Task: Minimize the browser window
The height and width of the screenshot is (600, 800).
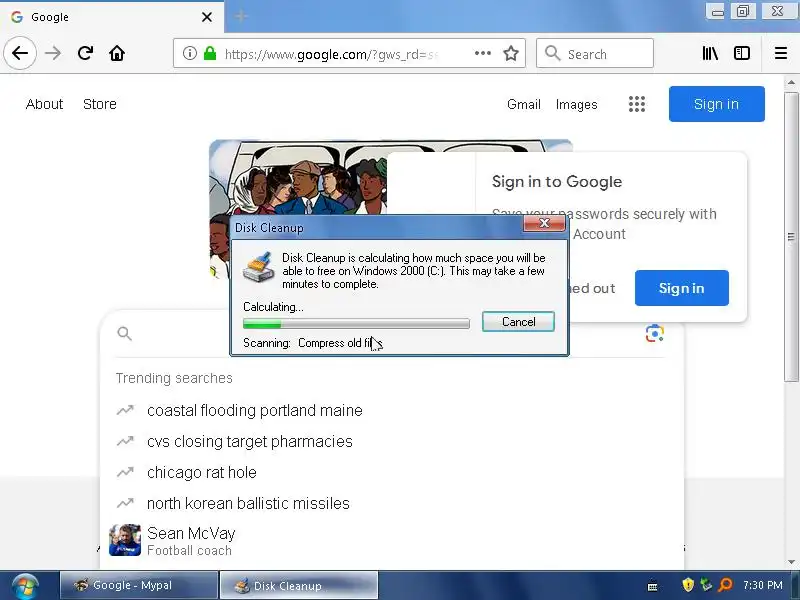Action: 717,12
